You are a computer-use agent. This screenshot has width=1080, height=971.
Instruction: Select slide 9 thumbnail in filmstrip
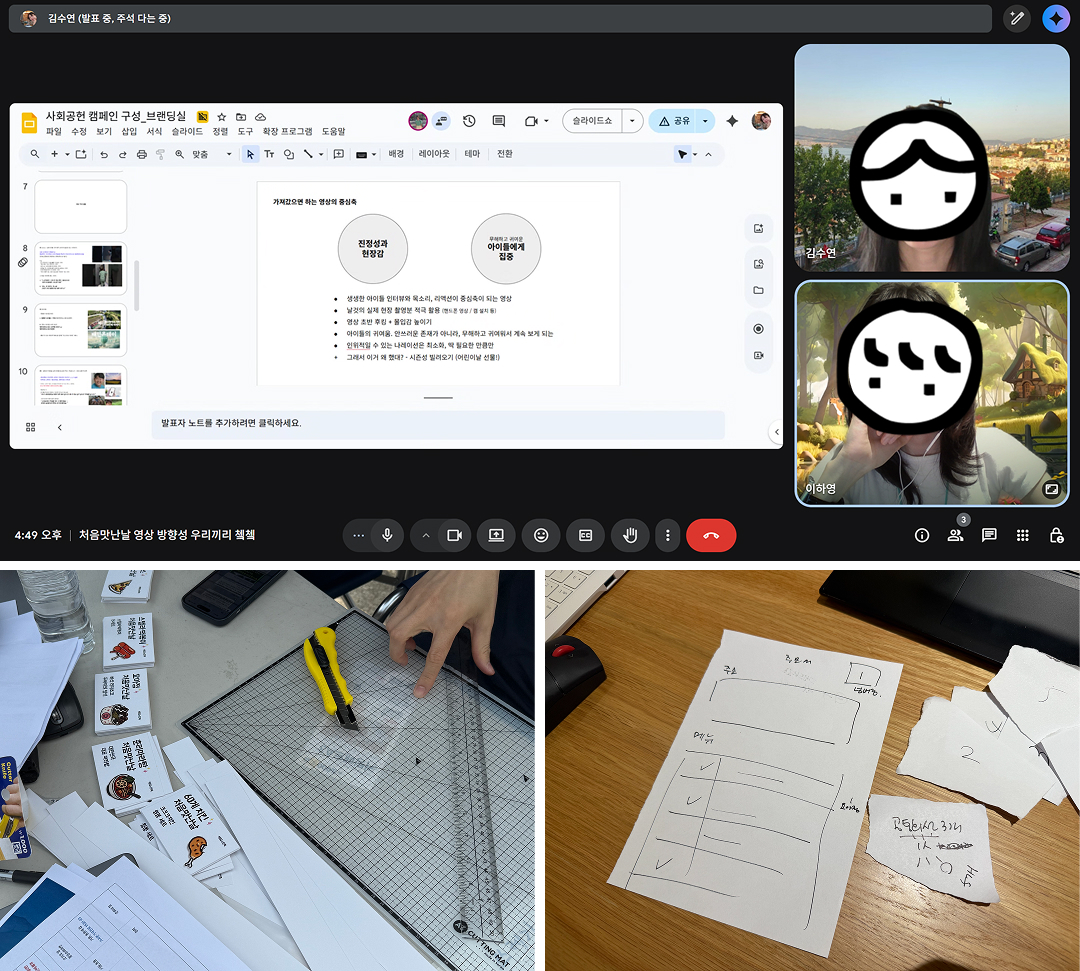click(81, 329)
